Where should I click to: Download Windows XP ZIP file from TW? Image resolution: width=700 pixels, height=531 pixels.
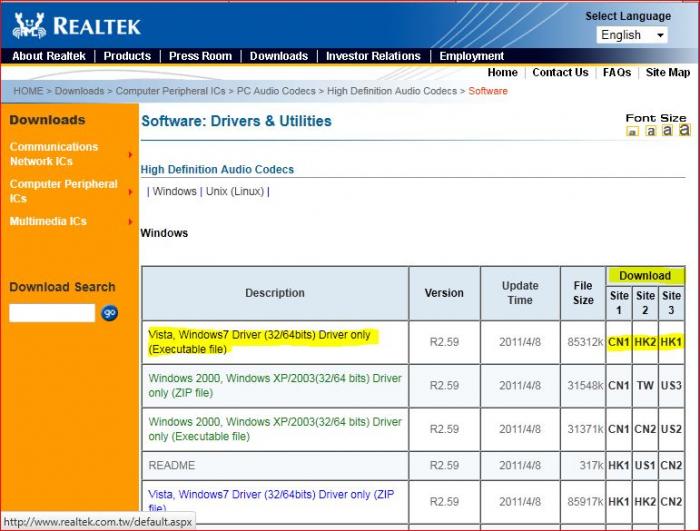coord(645,385)
